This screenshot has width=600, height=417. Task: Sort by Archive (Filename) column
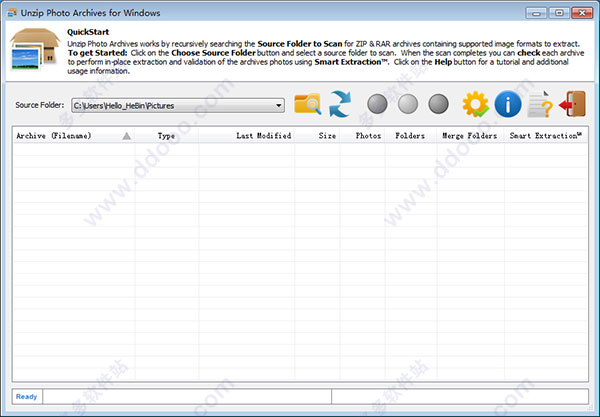73,136
